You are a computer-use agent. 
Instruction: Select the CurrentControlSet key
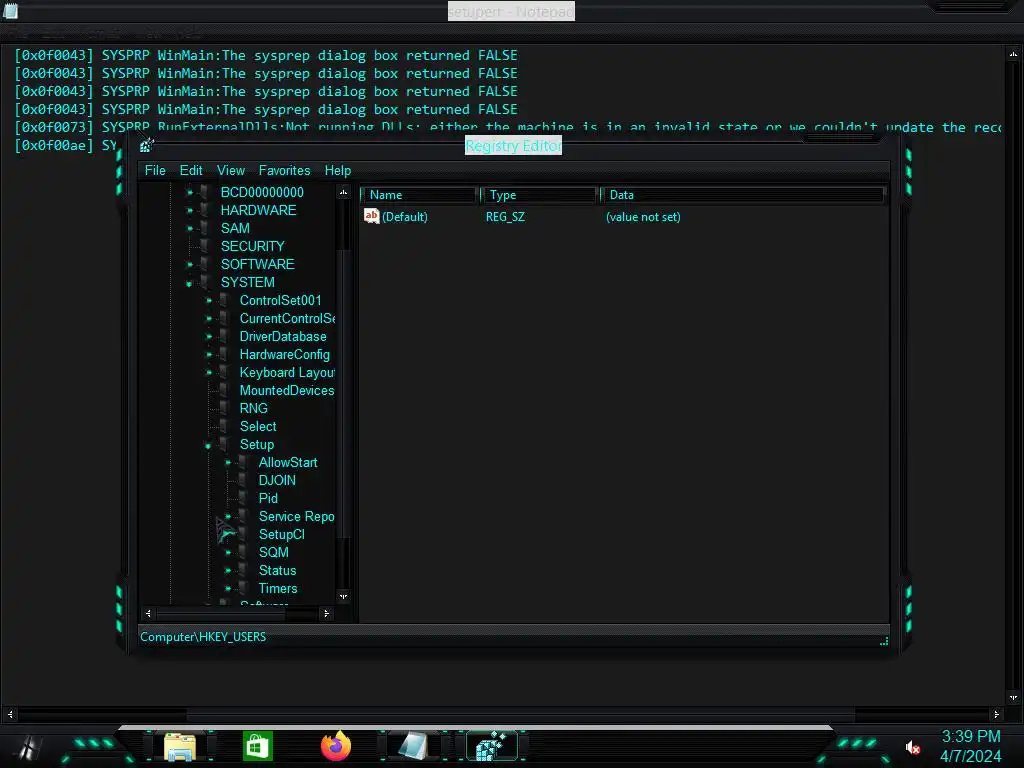pos(287,319)
